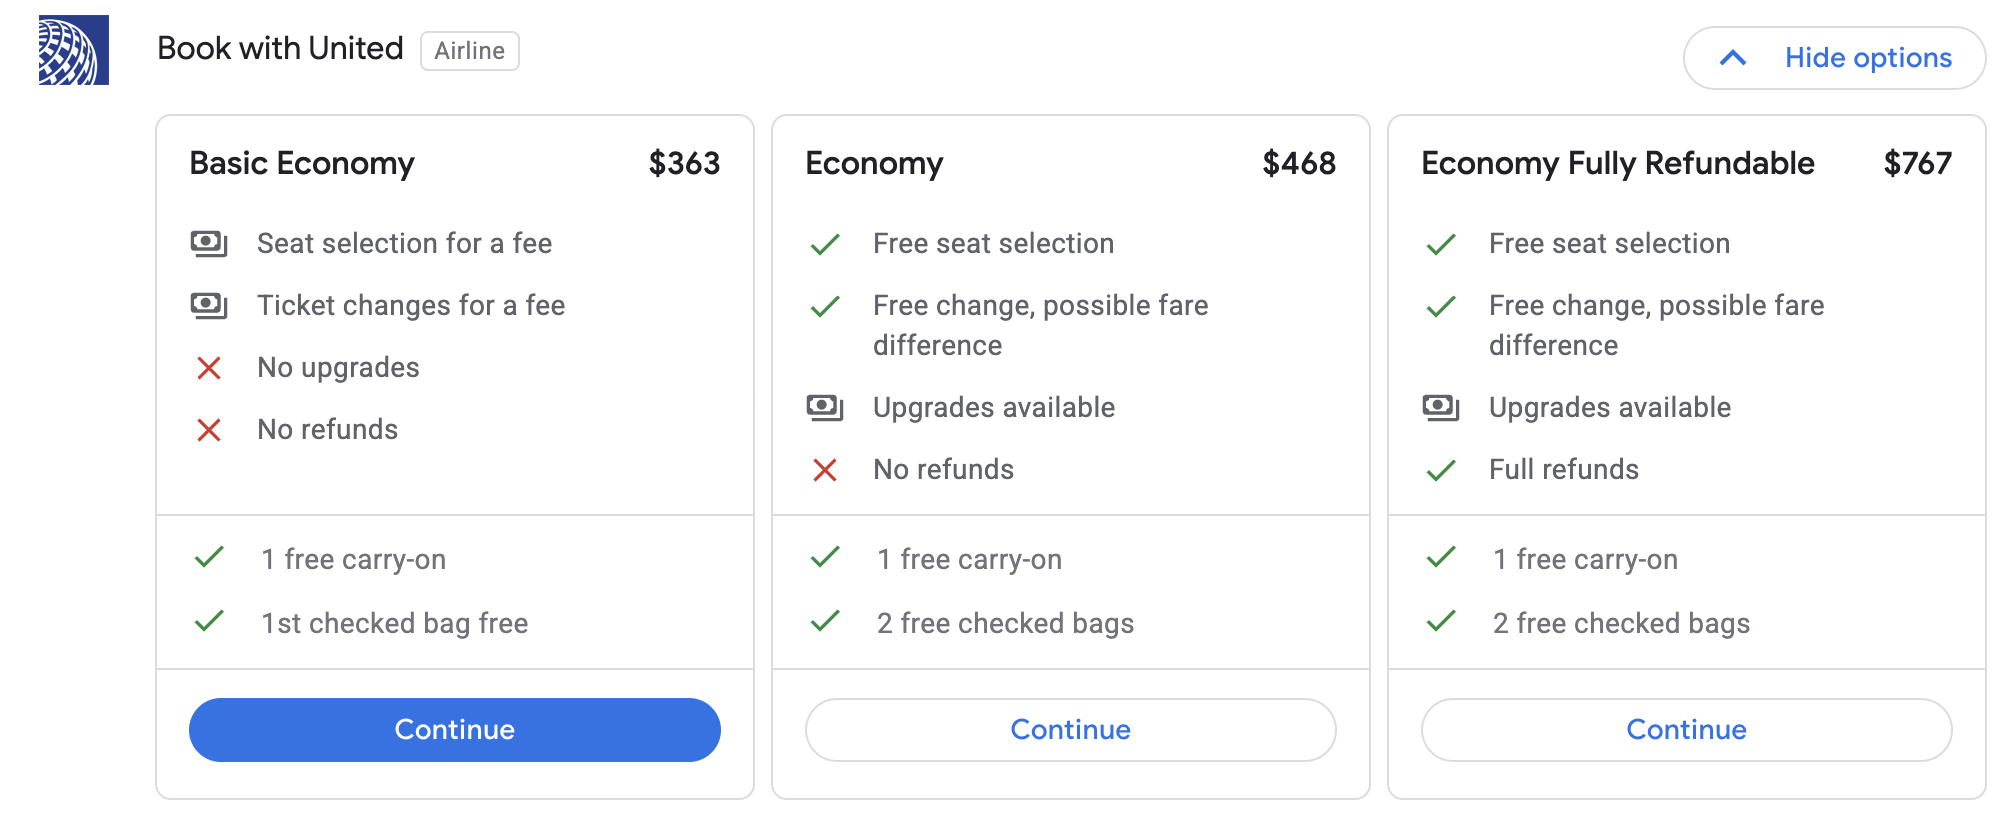Click the chevron-up arrow in Hide options
Image resolution: width=2014 pixels, height=822 pixels.
pyautogui.click(x=1733, y=58)
